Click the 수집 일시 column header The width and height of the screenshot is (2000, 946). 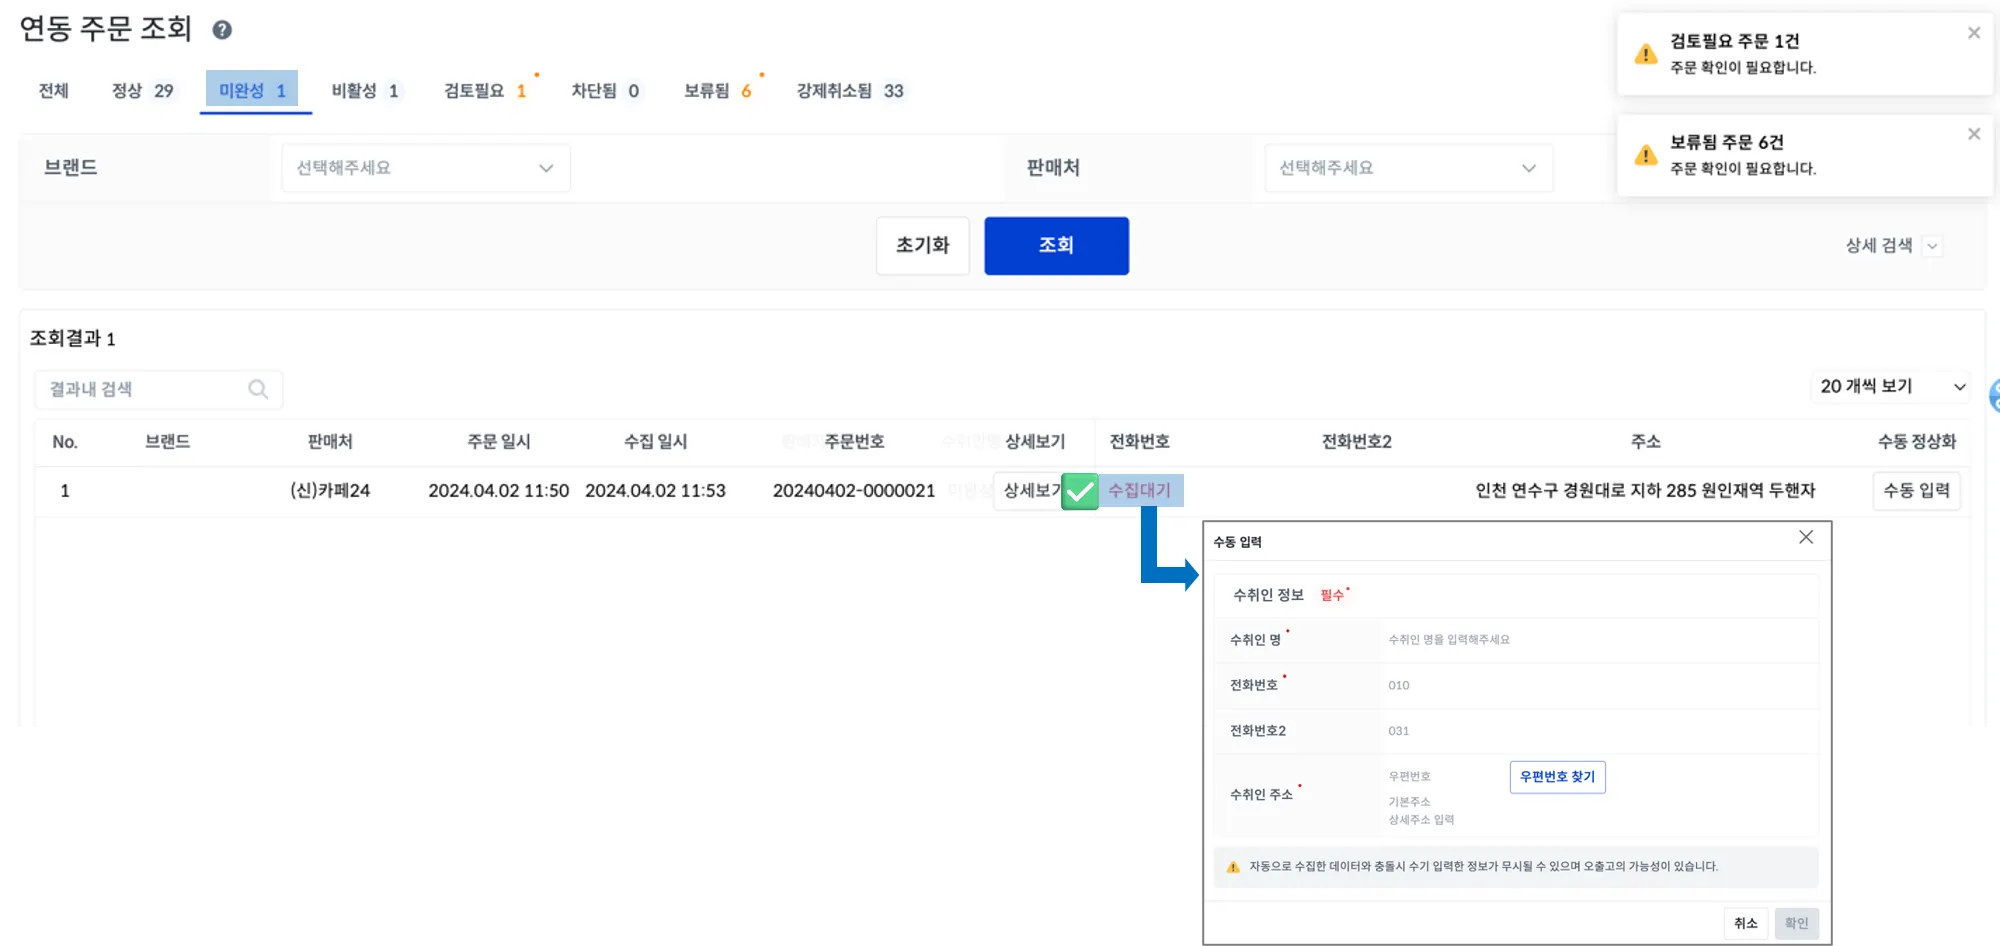[x=656, y=442]
